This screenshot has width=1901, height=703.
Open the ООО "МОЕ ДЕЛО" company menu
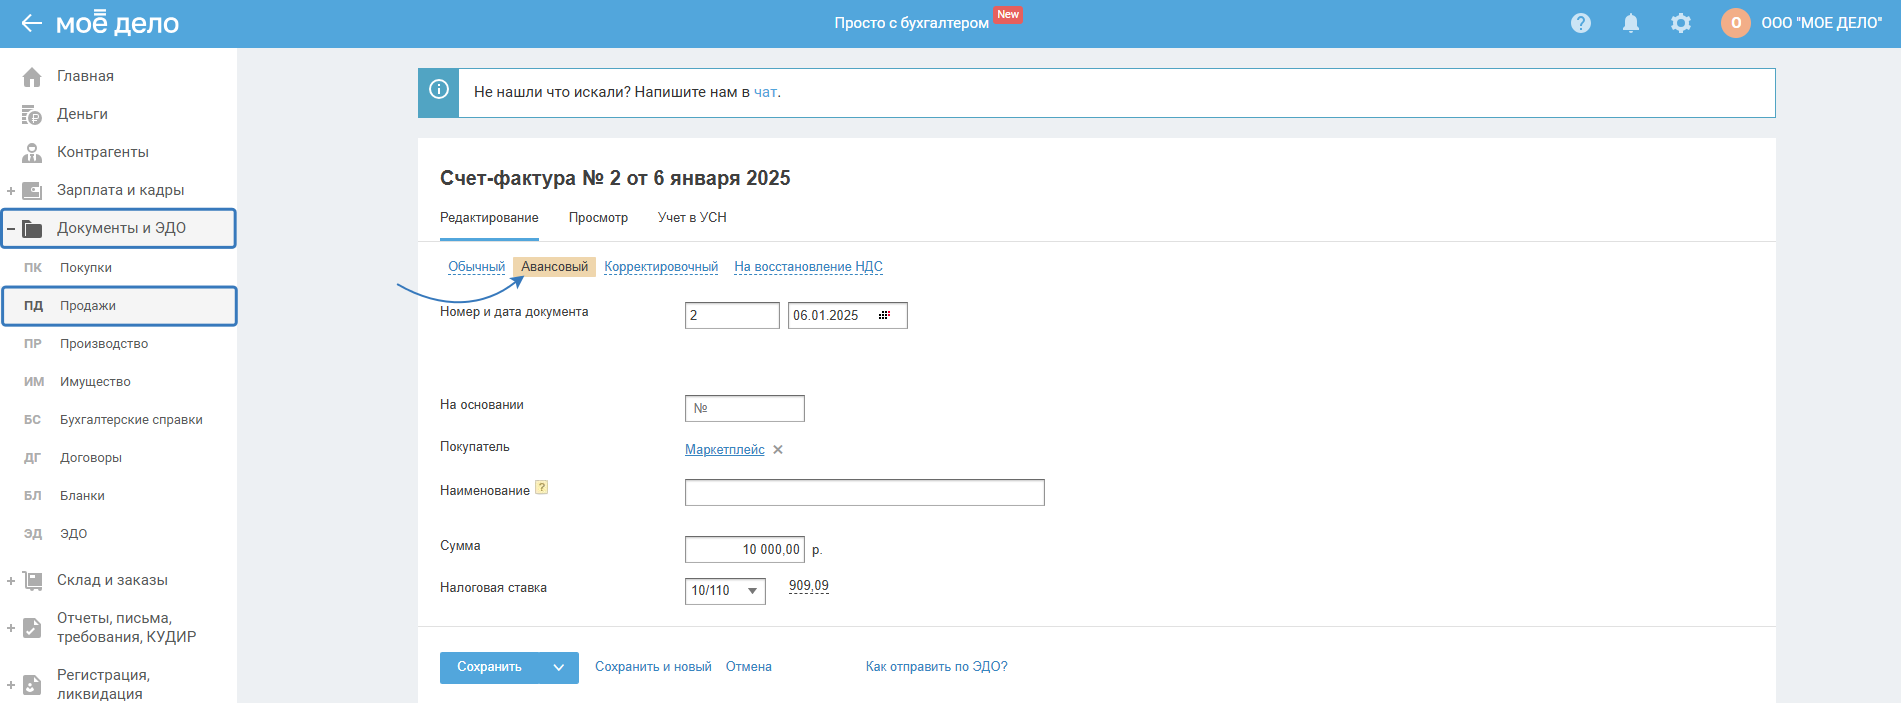click(1821, 23)
